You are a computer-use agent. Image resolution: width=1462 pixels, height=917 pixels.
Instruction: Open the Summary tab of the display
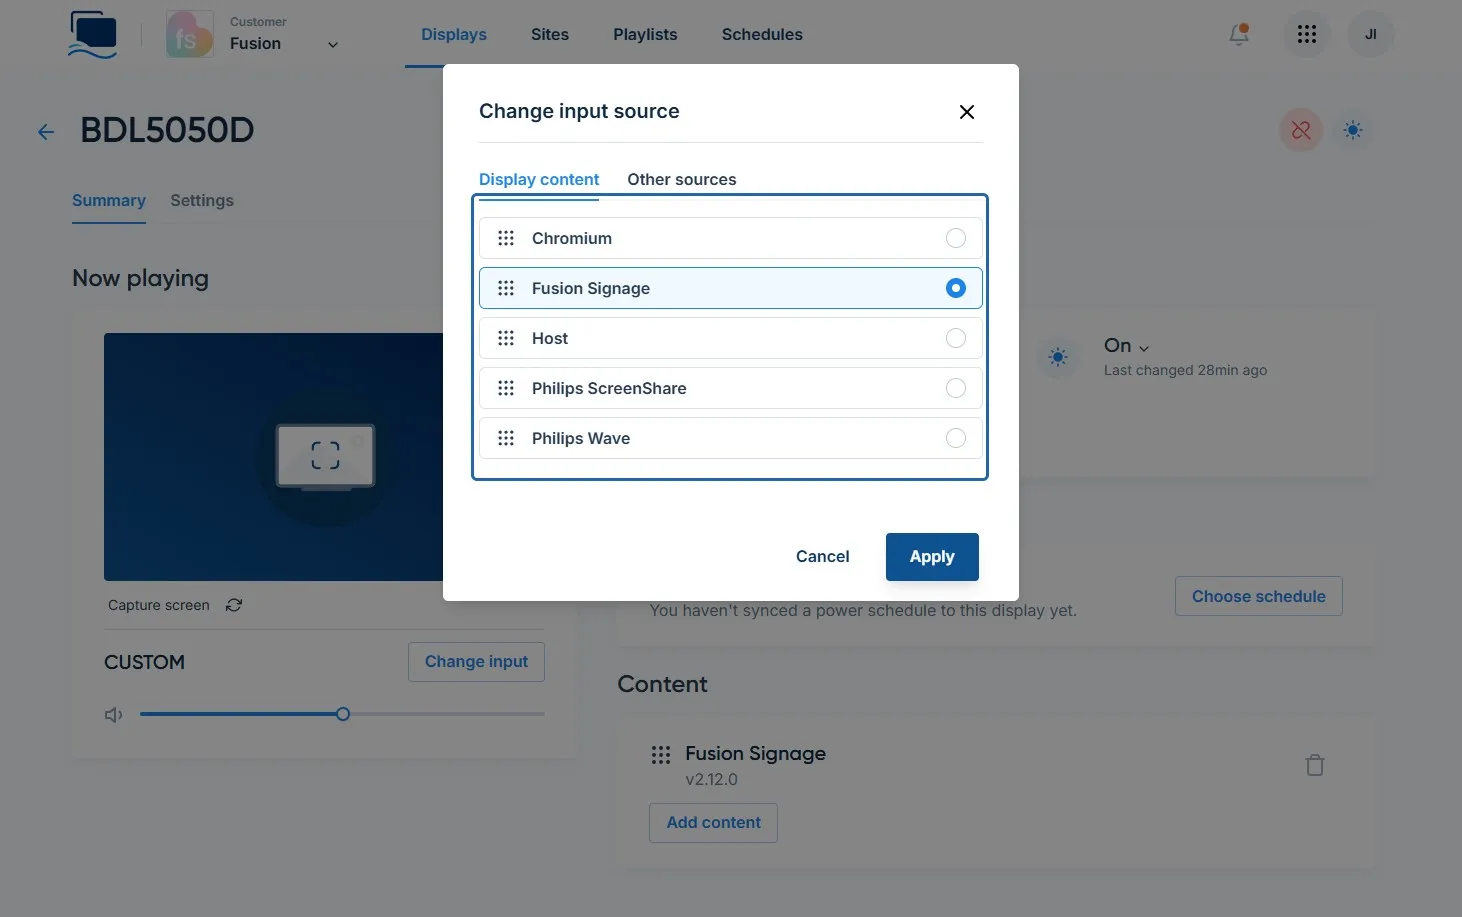pos(109,200)
